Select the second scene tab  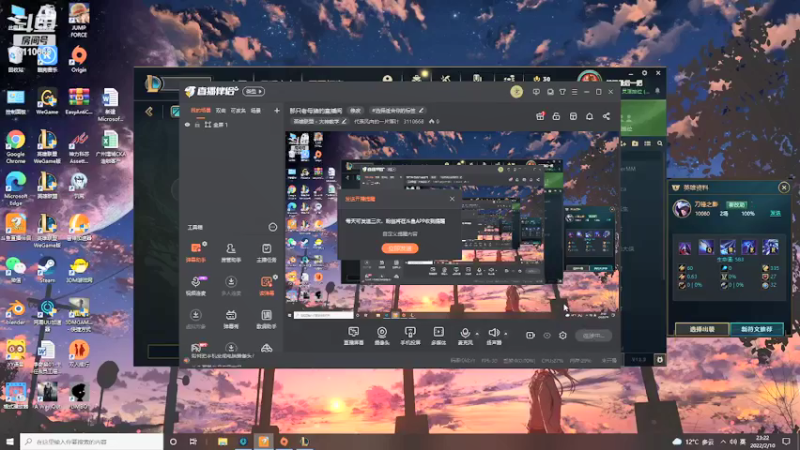pos(220,110)
